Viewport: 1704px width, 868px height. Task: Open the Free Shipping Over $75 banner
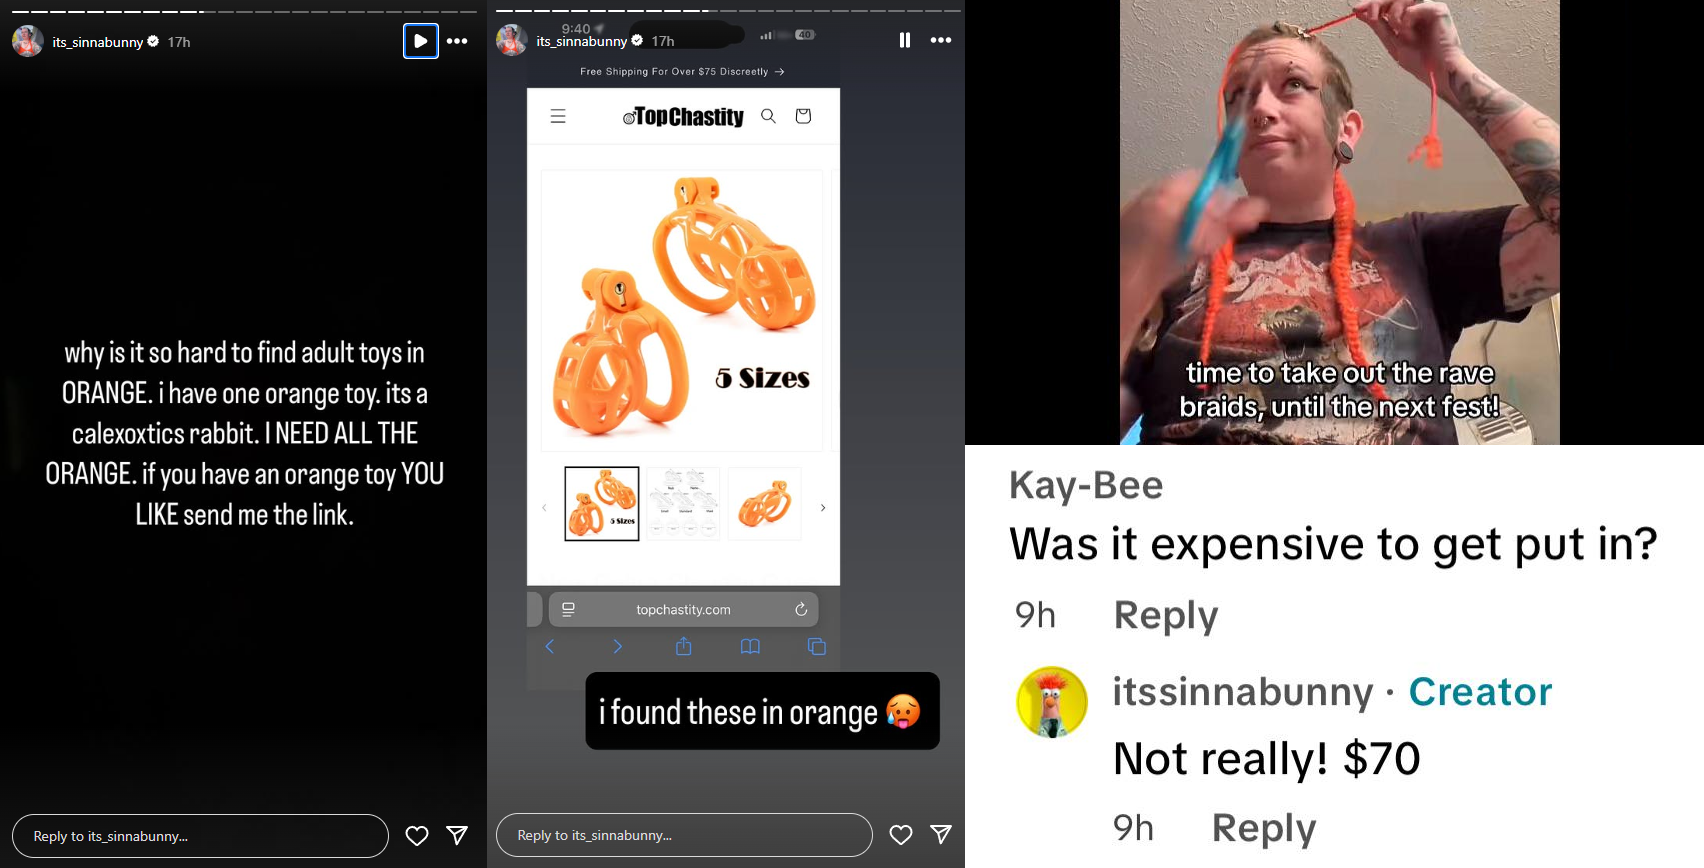682,72
